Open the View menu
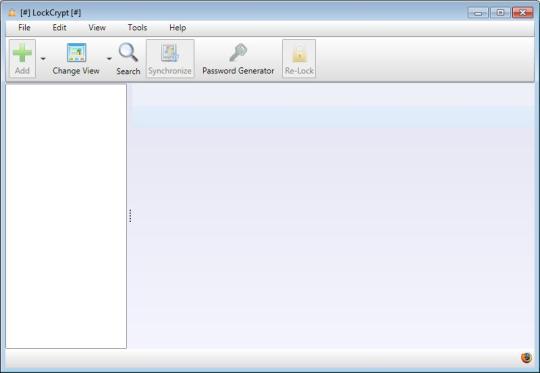 (x=97, y=28)
